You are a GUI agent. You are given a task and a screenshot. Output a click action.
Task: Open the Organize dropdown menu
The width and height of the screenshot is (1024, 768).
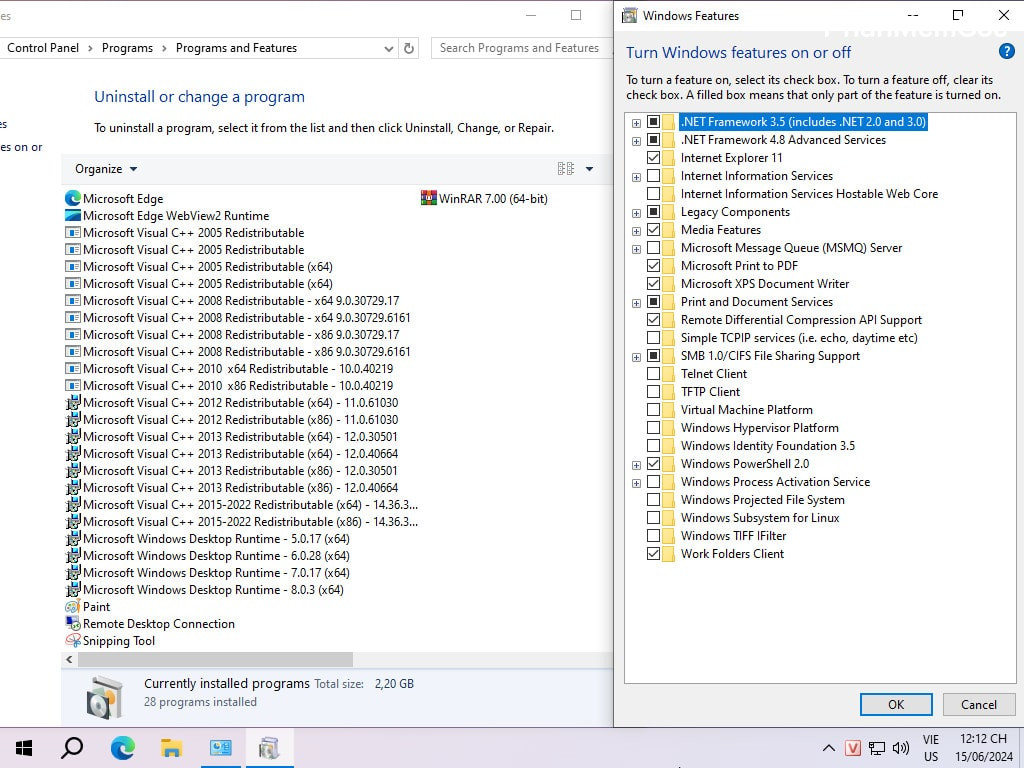pyautogui.click(x=106, y=169)
